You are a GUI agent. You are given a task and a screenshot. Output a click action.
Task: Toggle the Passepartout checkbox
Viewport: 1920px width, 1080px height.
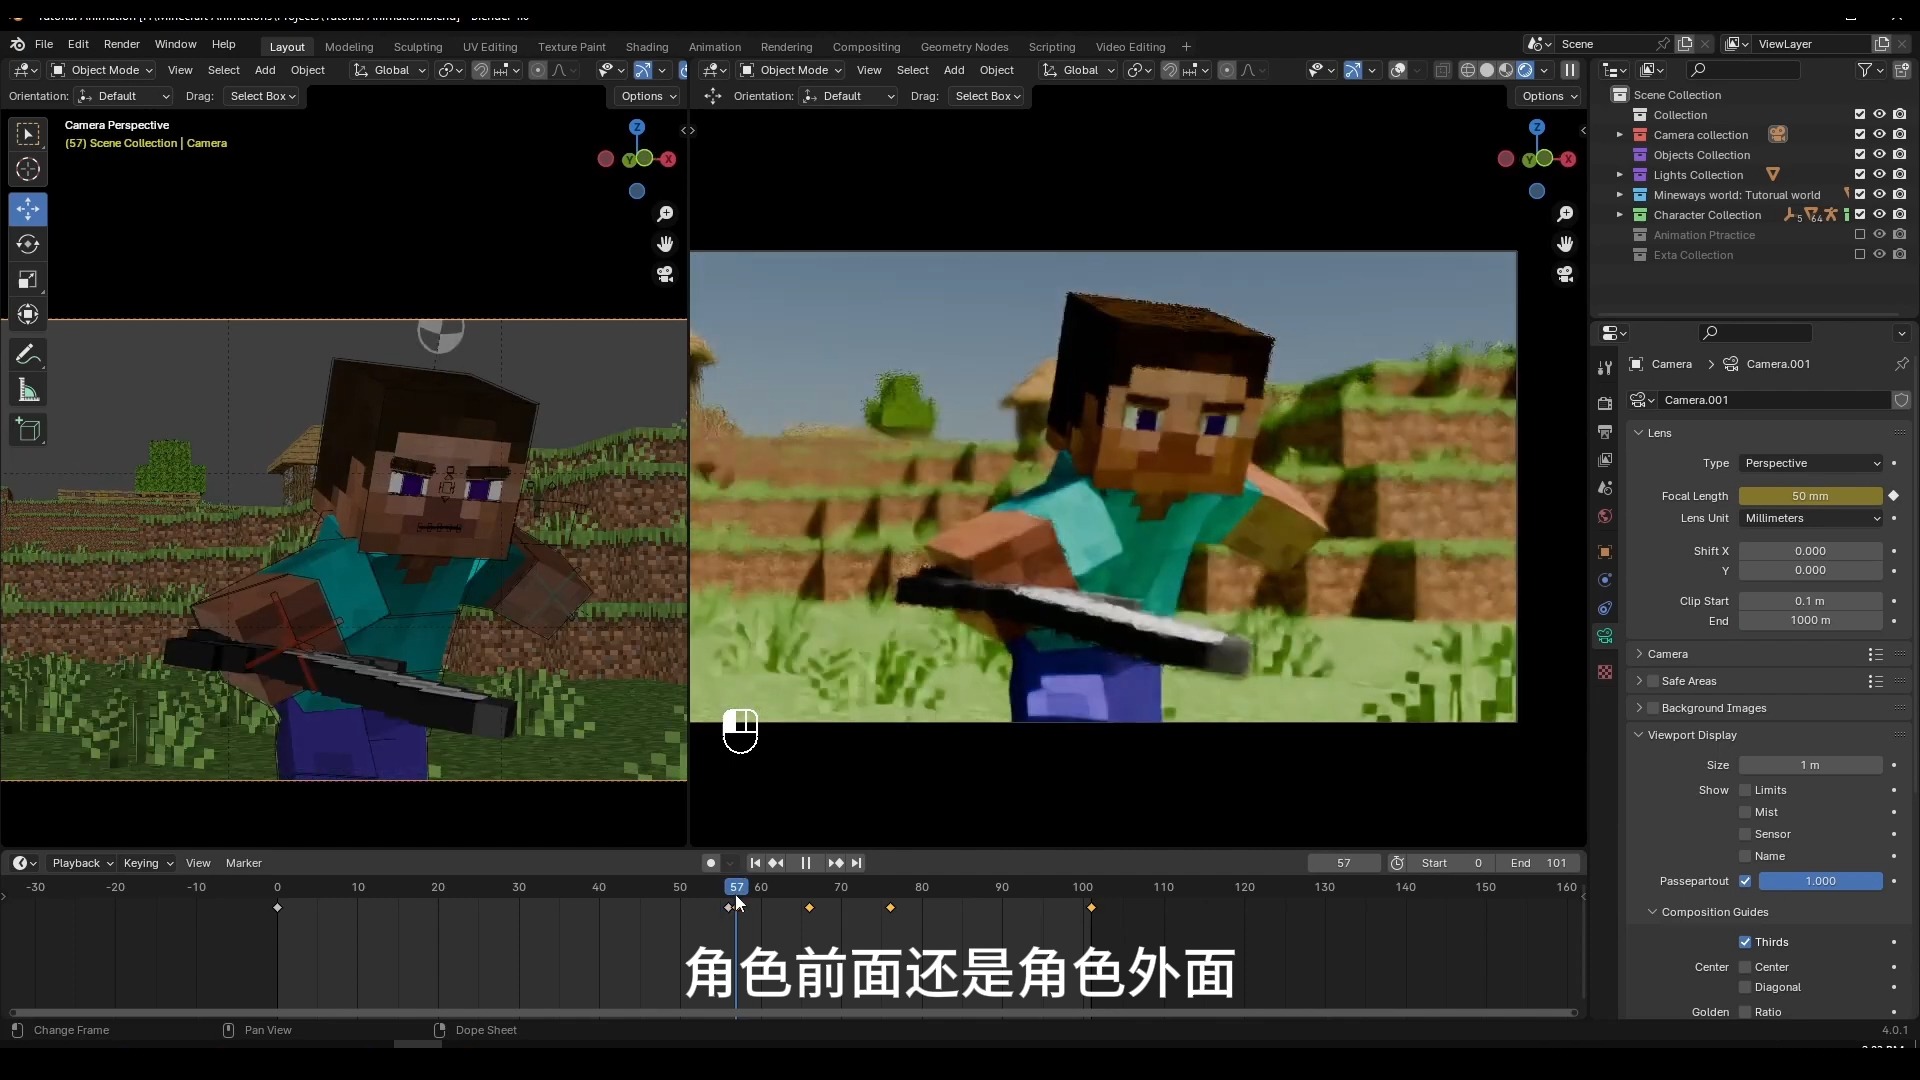pos(1745,881)
